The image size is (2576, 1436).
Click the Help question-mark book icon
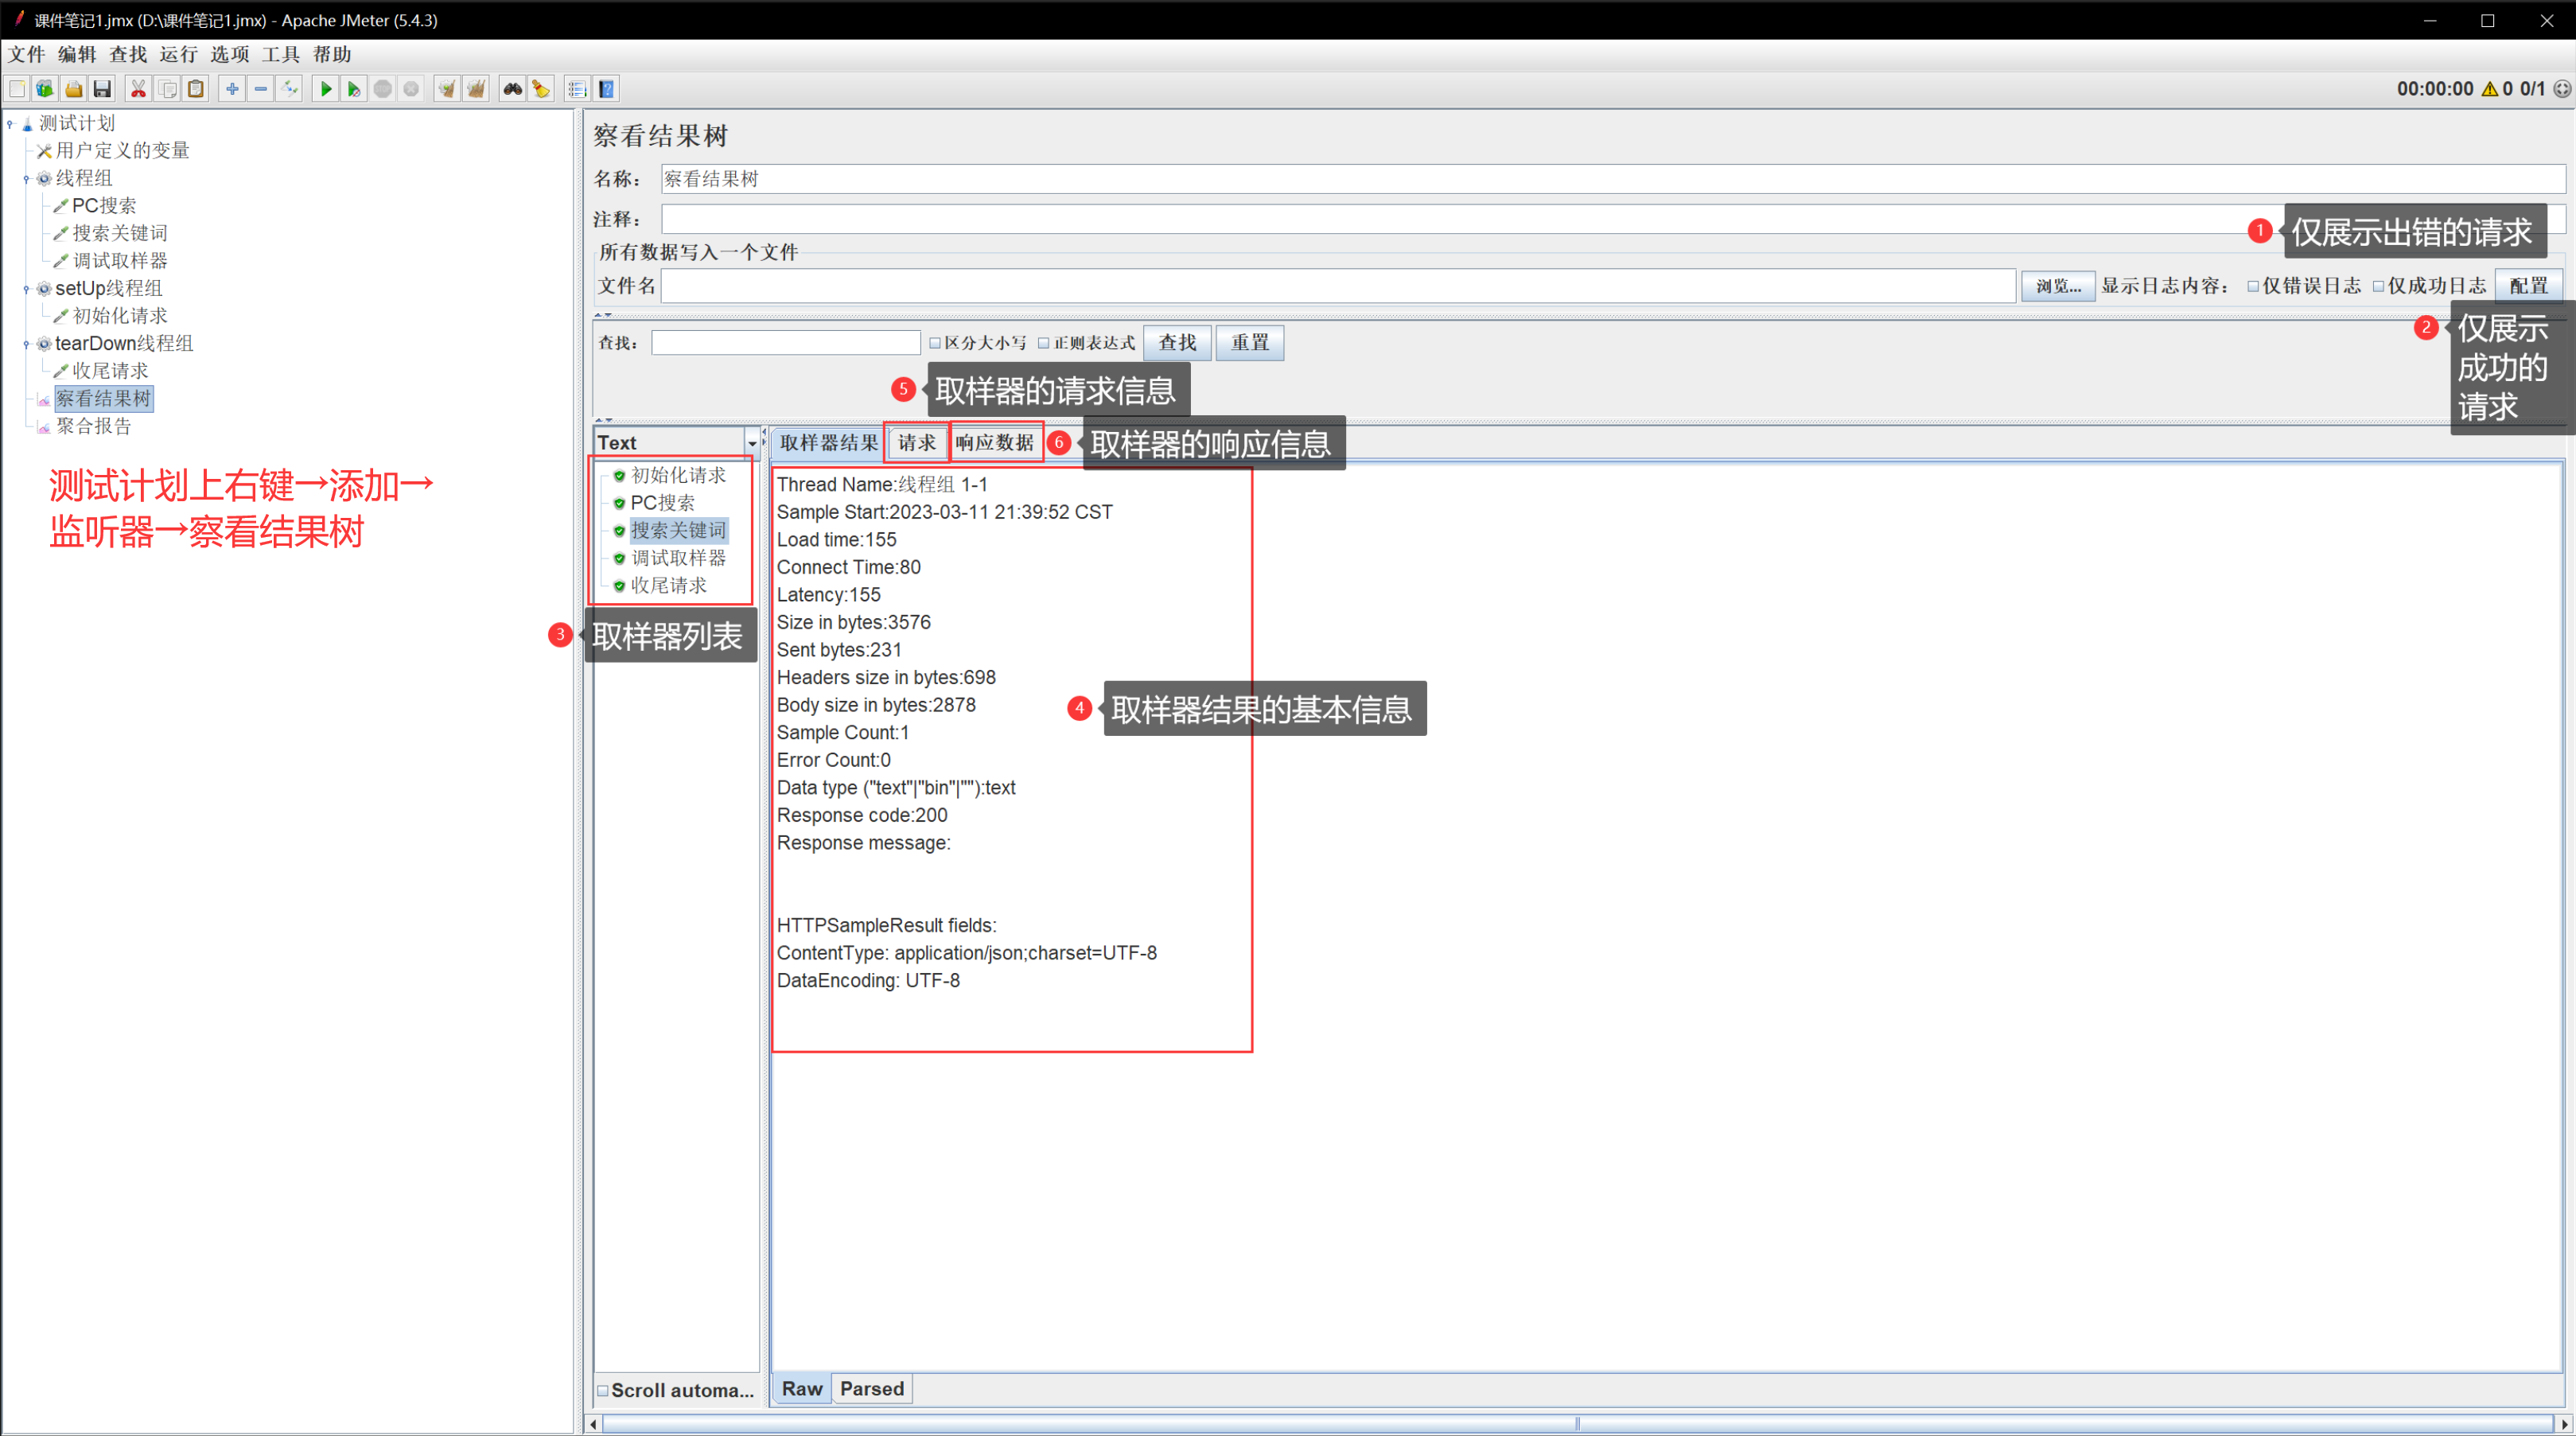tap(606, 89)
